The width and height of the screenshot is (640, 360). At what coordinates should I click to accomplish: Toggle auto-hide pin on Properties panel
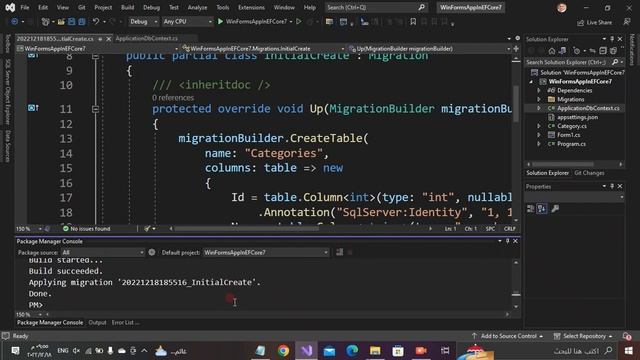tap(612, 186)
